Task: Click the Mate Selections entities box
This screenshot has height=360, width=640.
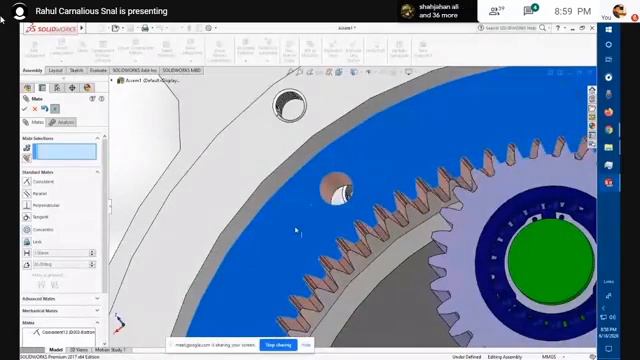Action: point(65,151)
